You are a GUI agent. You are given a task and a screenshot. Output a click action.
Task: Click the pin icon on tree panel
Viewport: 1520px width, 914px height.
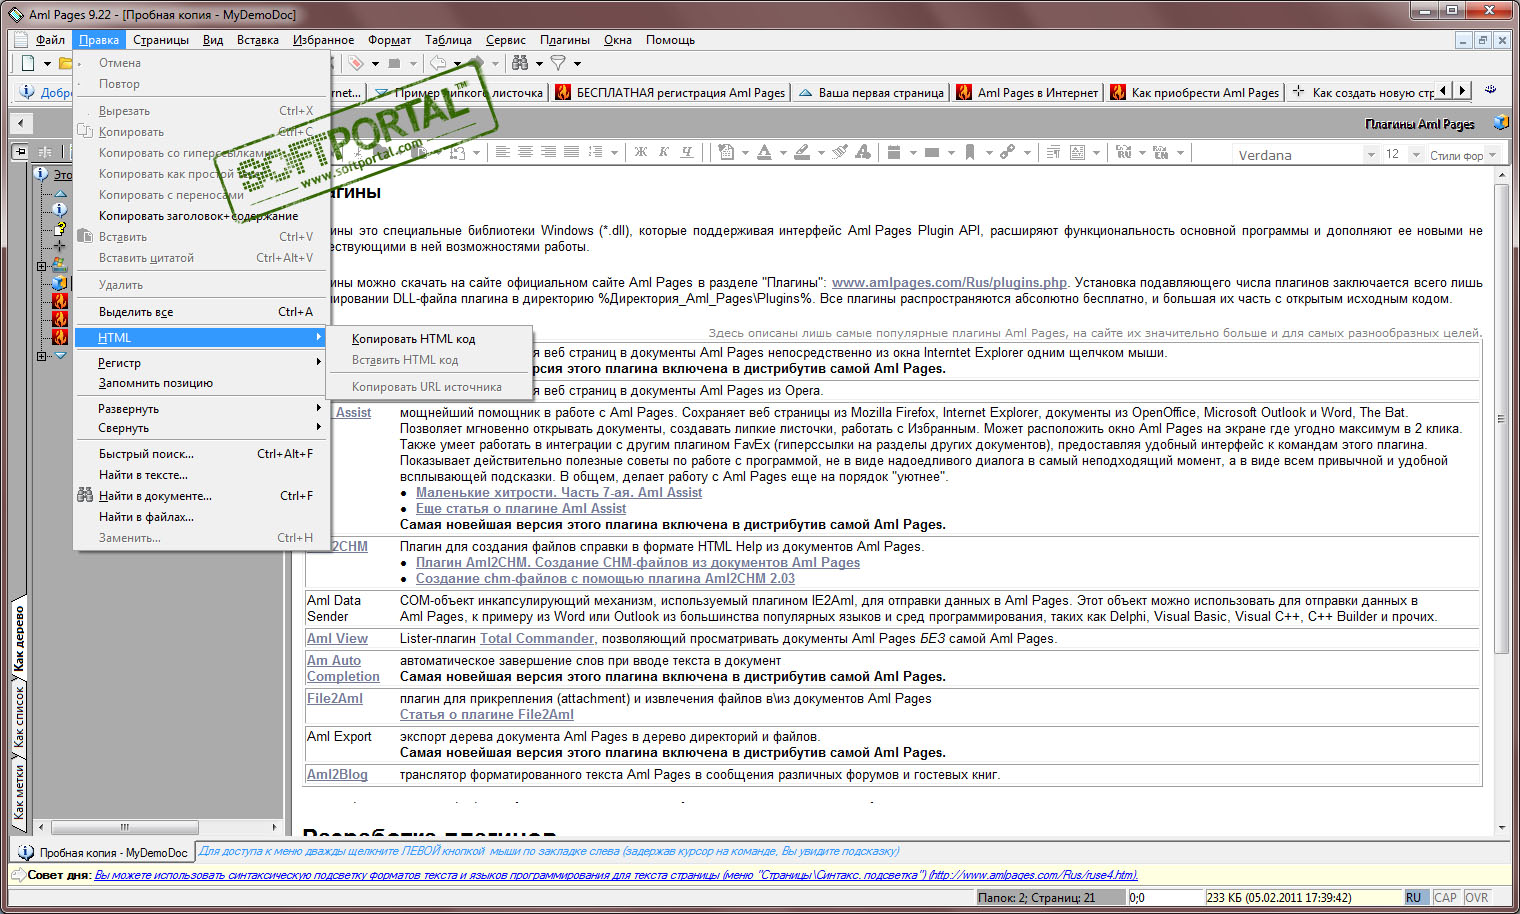(x=20, y=152)
